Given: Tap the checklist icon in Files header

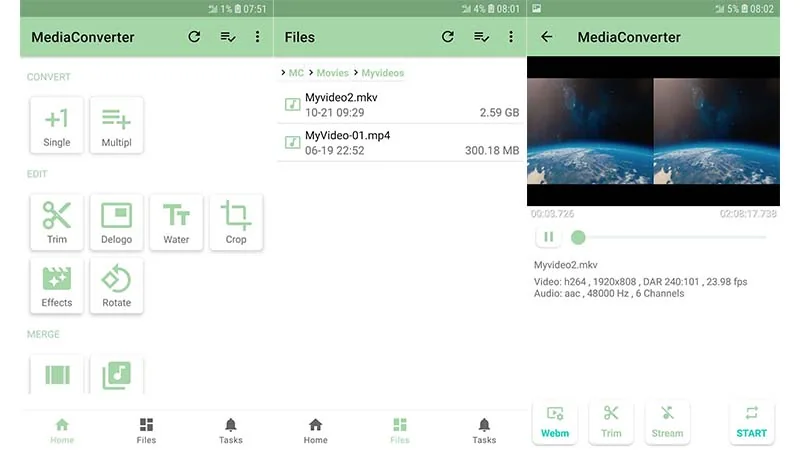Looking at the screenshot, I should click(481, 37).
